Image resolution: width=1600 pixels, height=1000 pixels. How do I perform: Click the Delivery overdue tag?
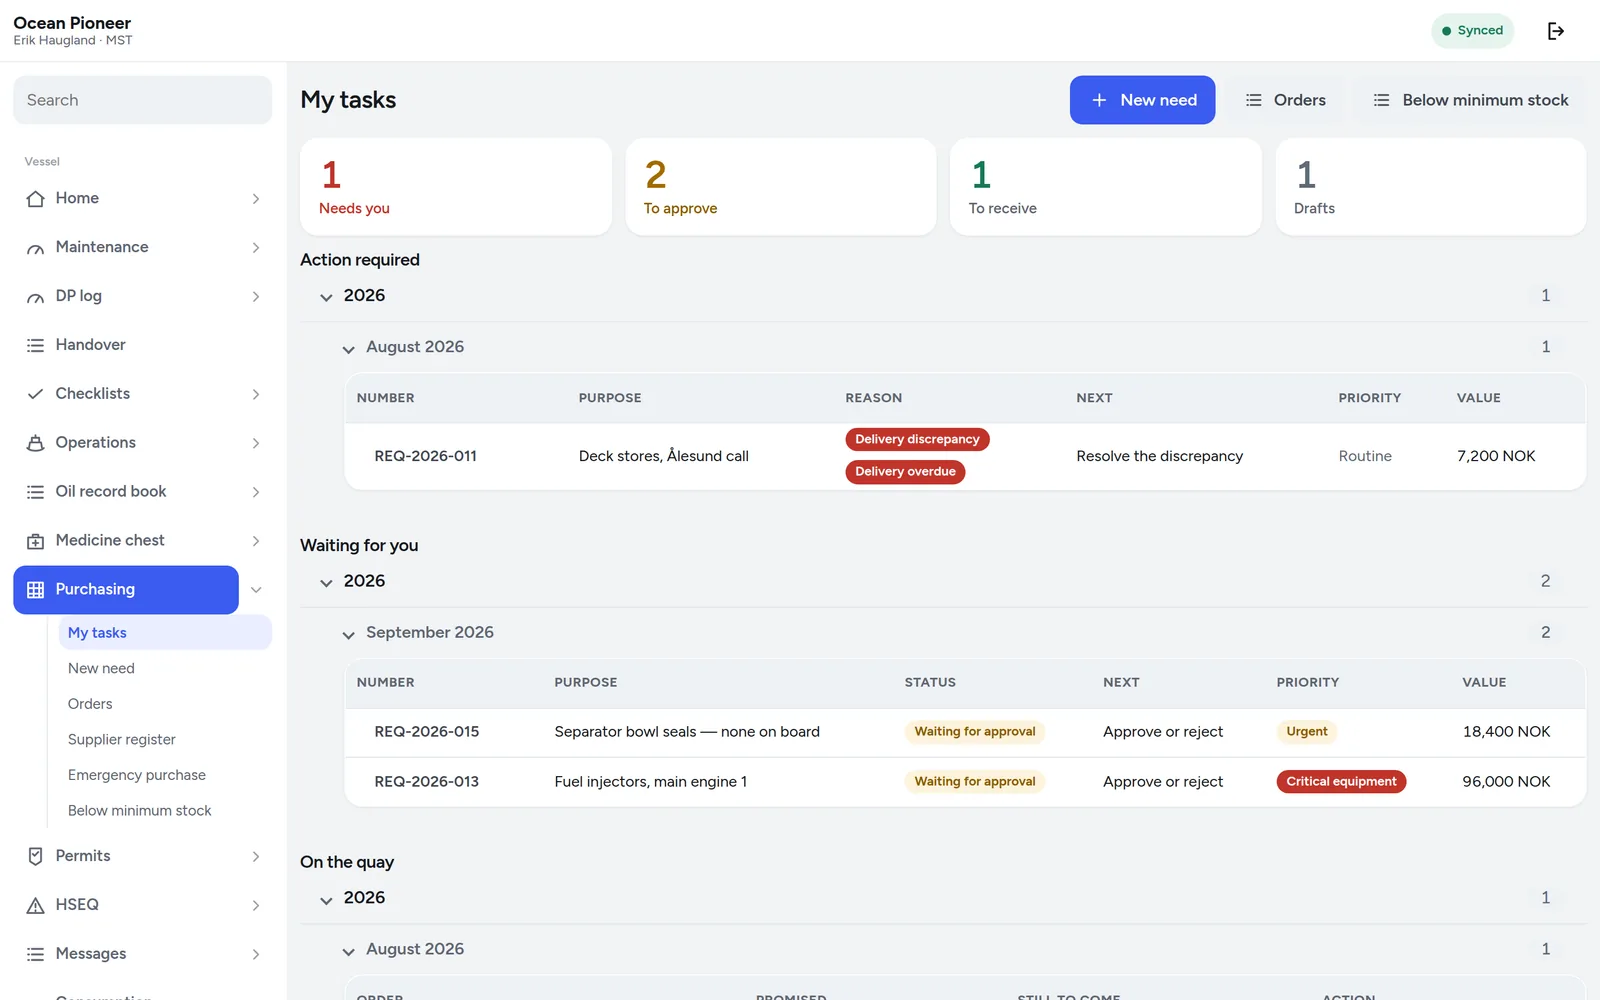(x=905, y=472)
